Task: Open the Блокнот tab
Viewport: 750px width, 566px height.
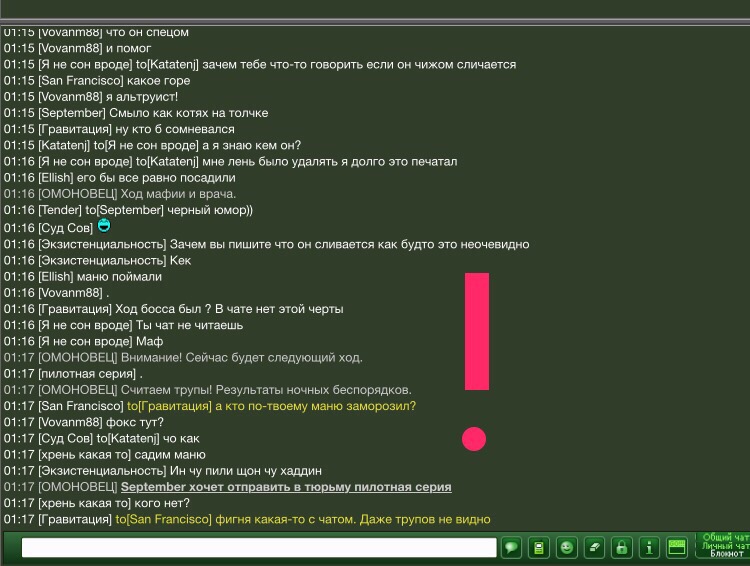Action: point(726,554)
